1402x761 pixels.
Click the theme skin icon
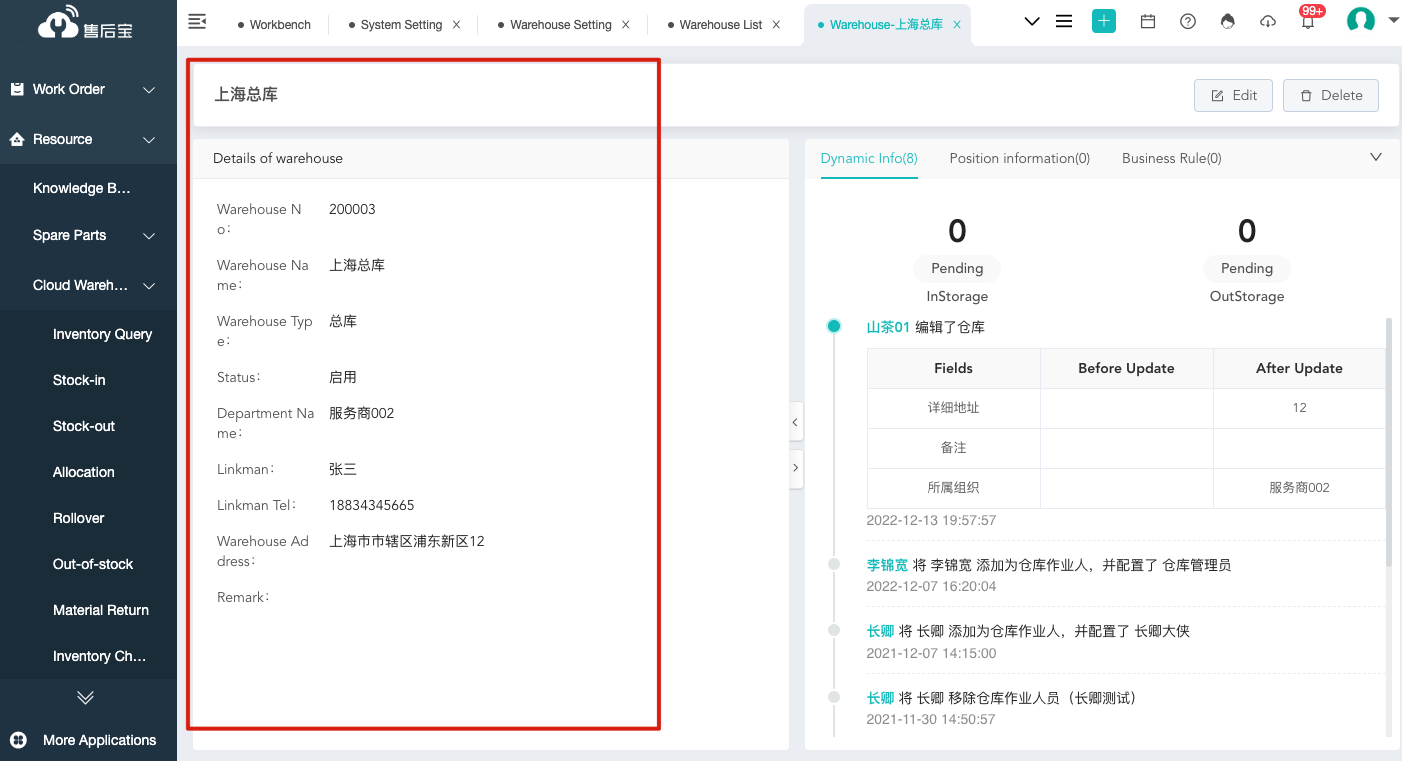tap(1228, 21)
